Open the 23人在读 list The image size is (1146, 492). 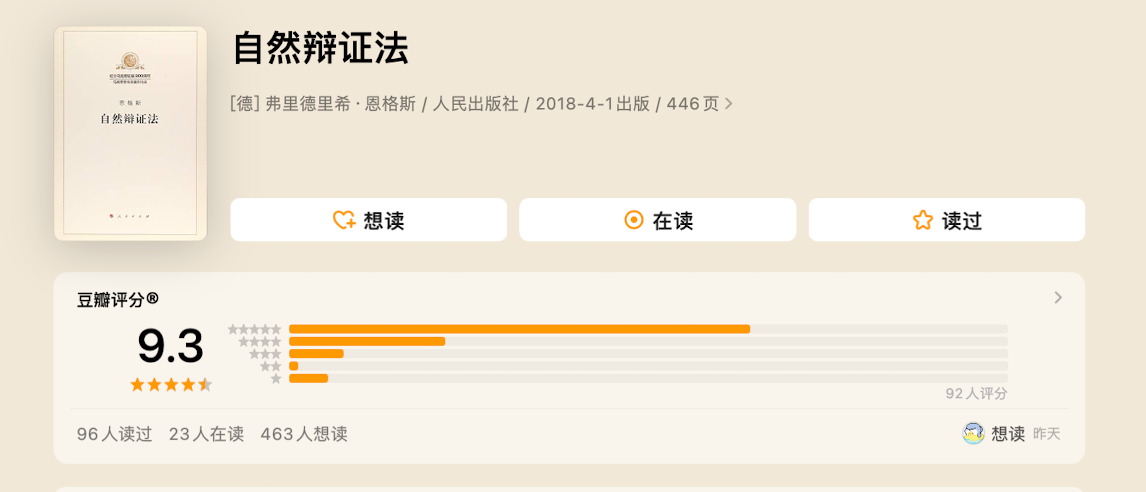click(x=206, y=434)
